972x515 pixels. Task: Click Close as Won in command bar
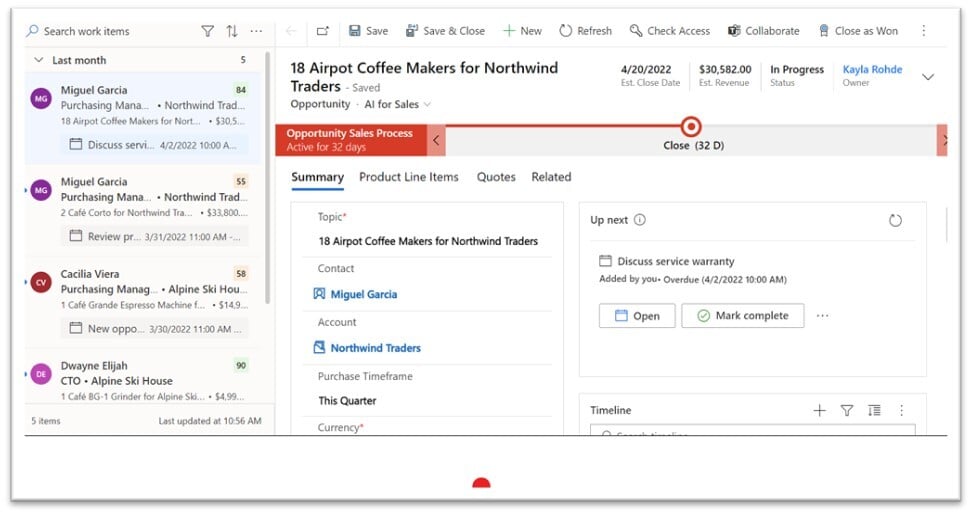point(857,31)
